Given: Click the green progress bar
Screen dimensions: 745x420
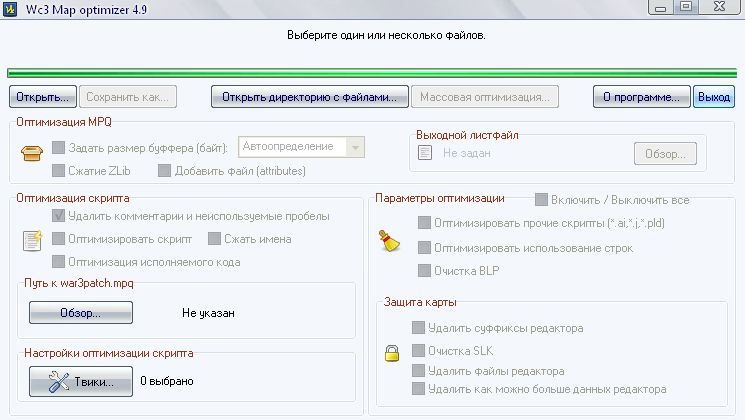Looking at the screenshot, I should [372, 73].
